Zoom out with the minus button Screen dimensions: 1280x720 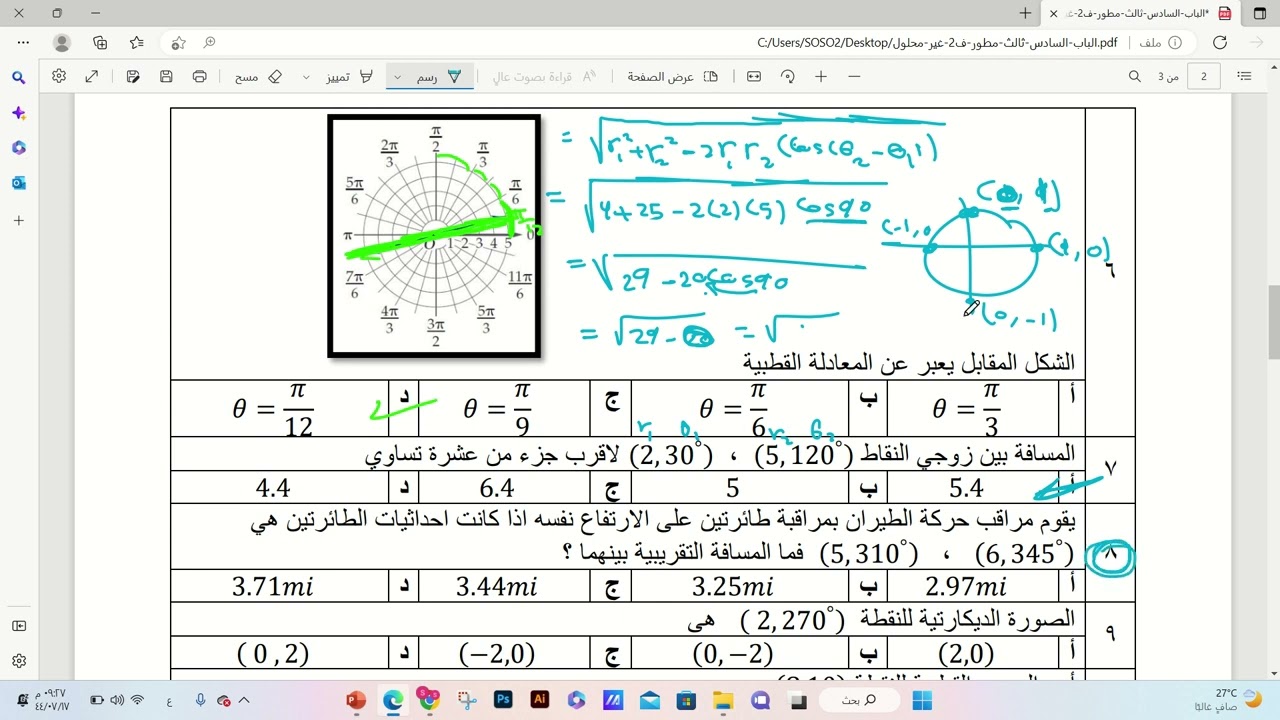(854, 76)
